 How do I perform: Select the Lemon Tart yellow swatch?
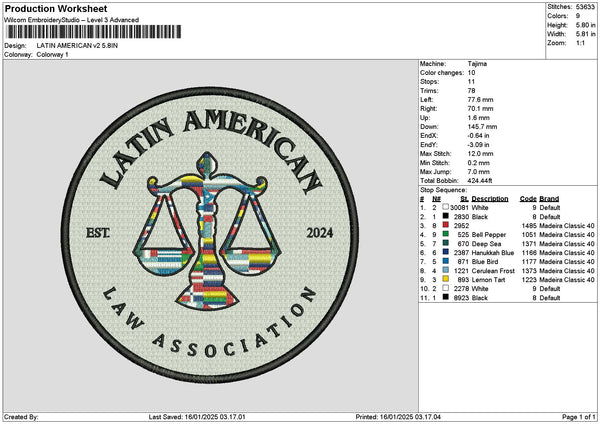pyautogui.click(x=445, y=279)
